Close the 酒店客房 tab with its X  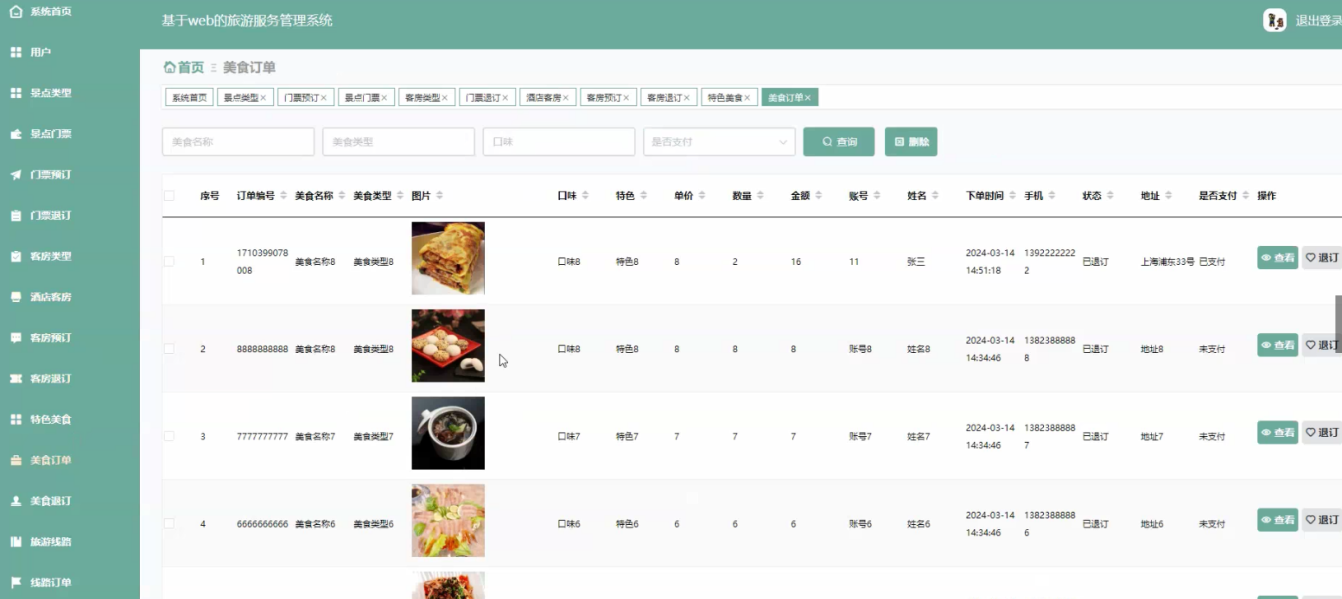pos(566,98)
